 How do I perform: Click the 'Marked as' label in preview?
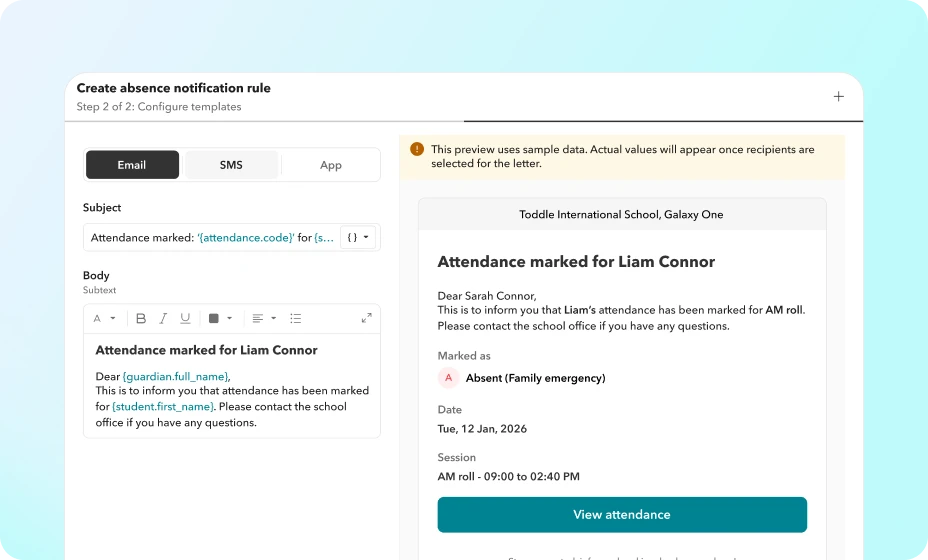464,356
